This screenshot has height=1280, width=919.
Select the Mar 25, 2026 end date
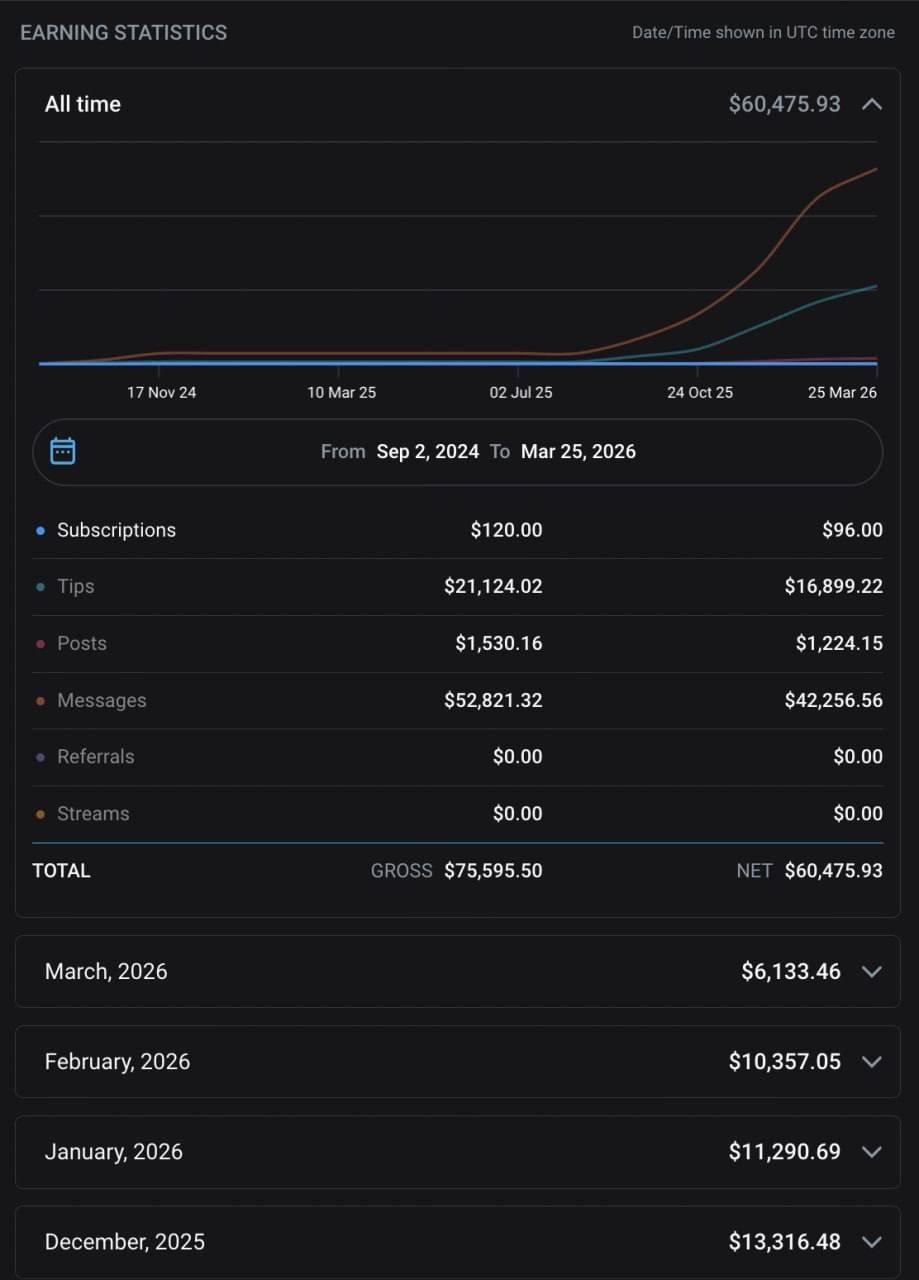[x=578, y=451]
